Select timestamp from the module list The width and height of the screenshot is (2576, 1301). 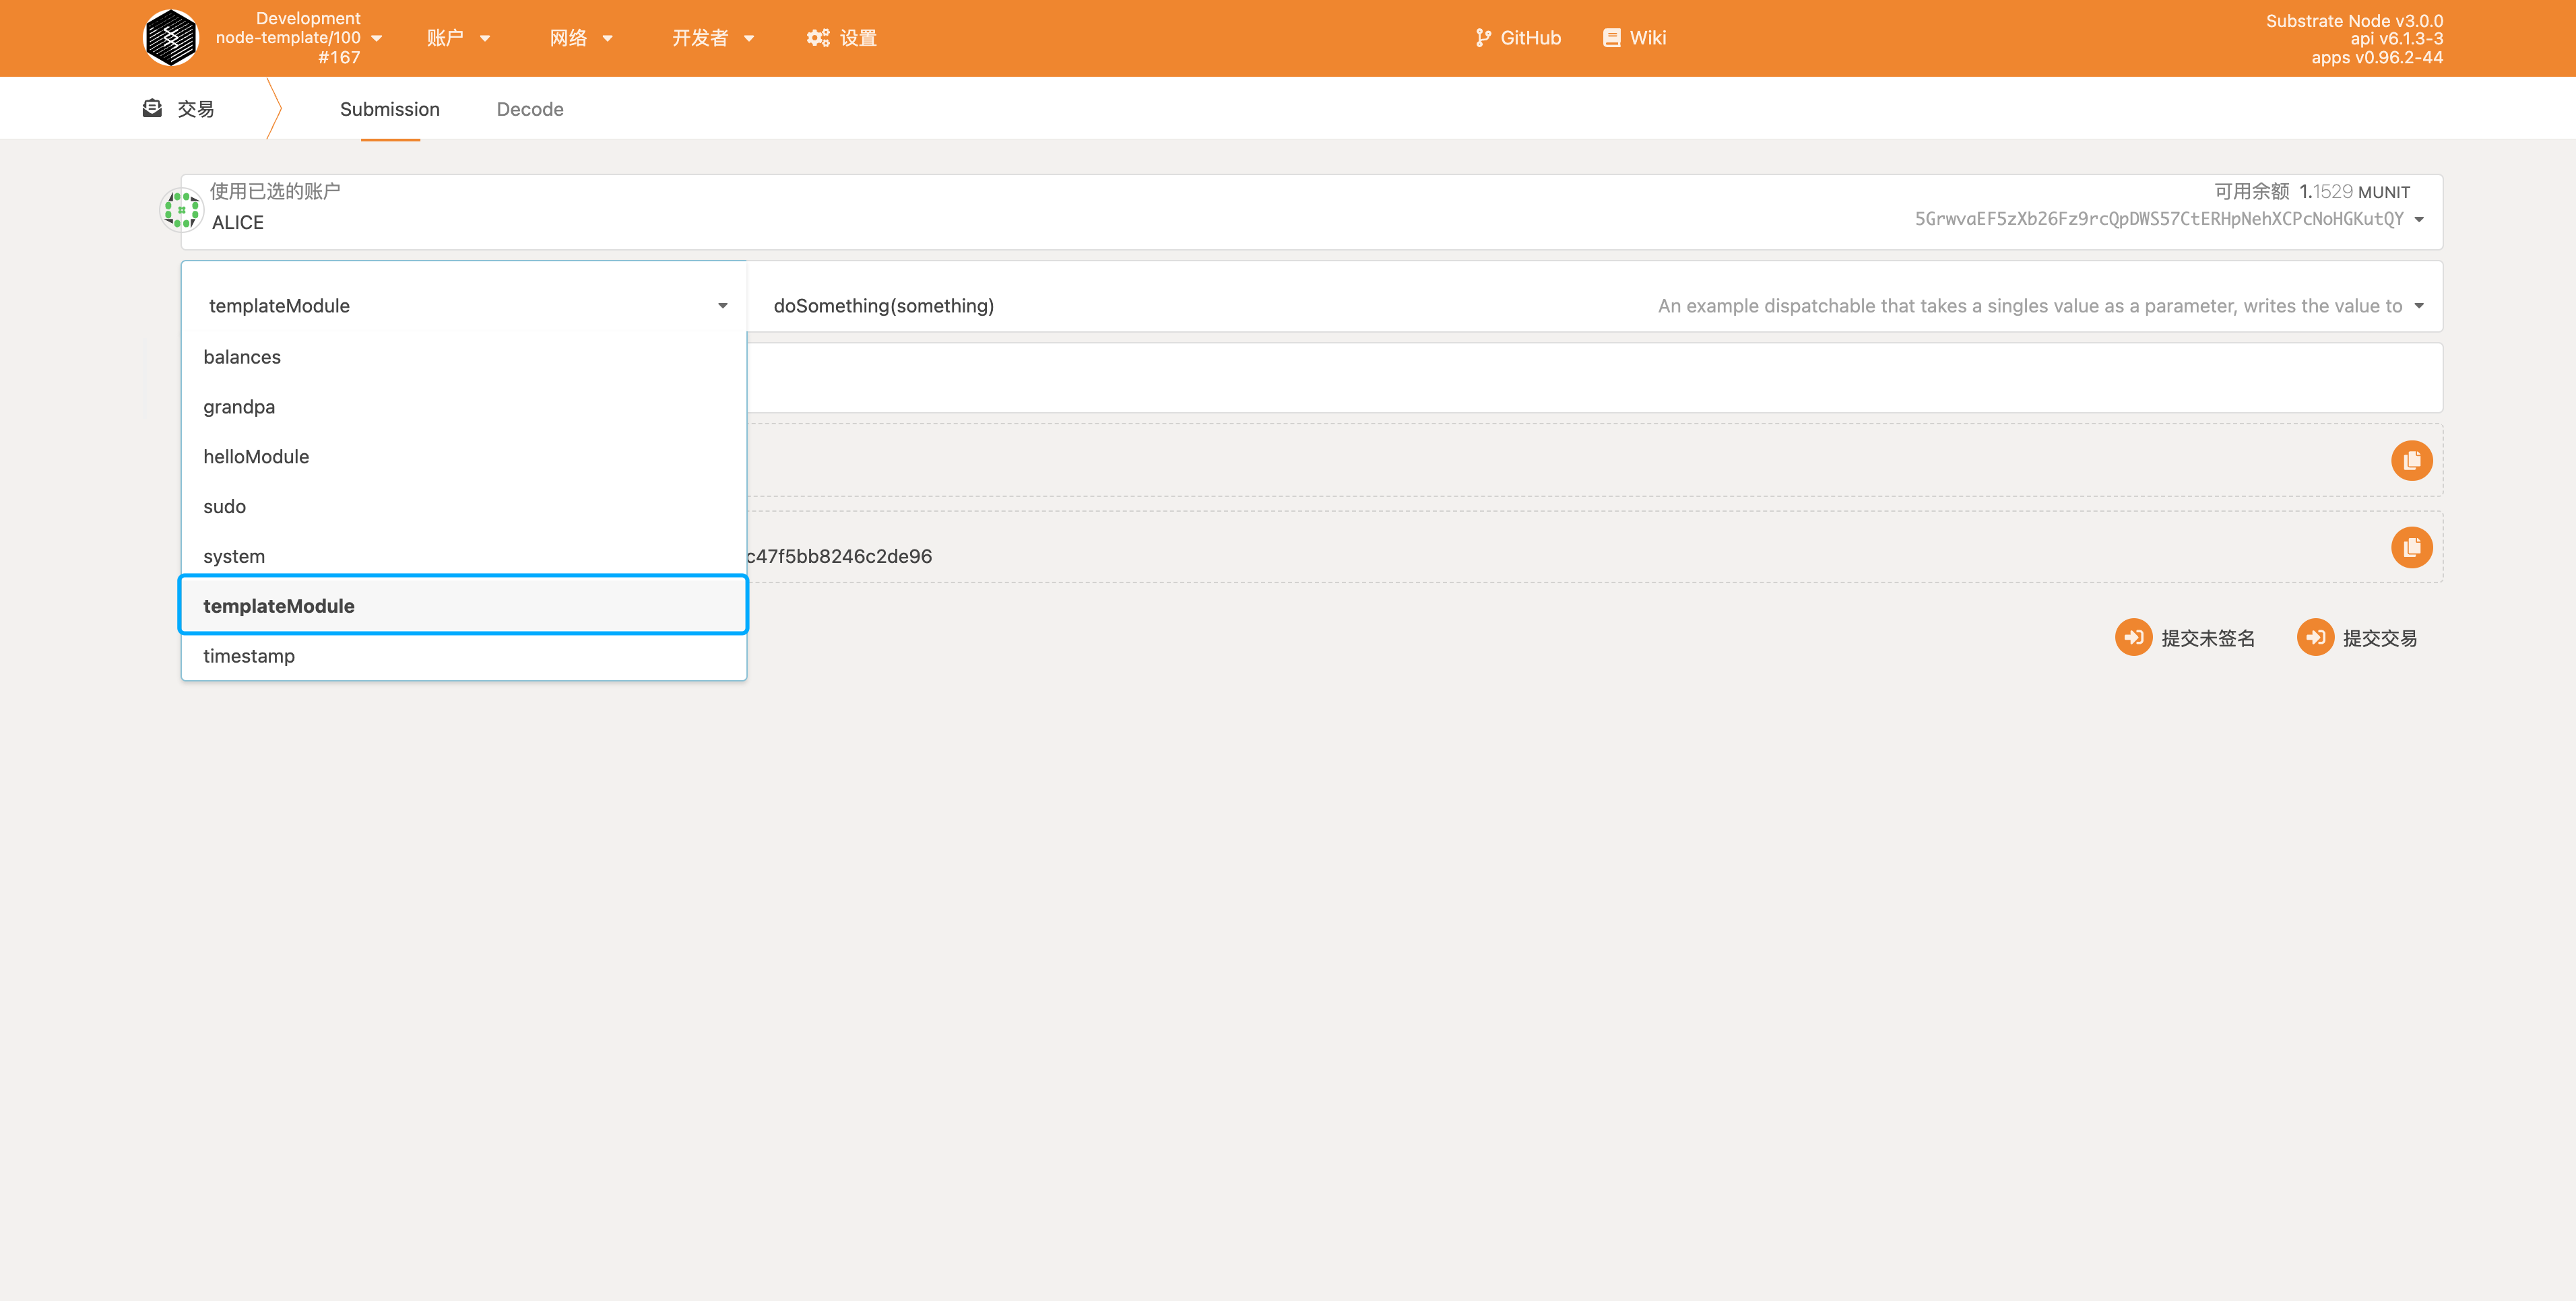(x=464, y=656)
